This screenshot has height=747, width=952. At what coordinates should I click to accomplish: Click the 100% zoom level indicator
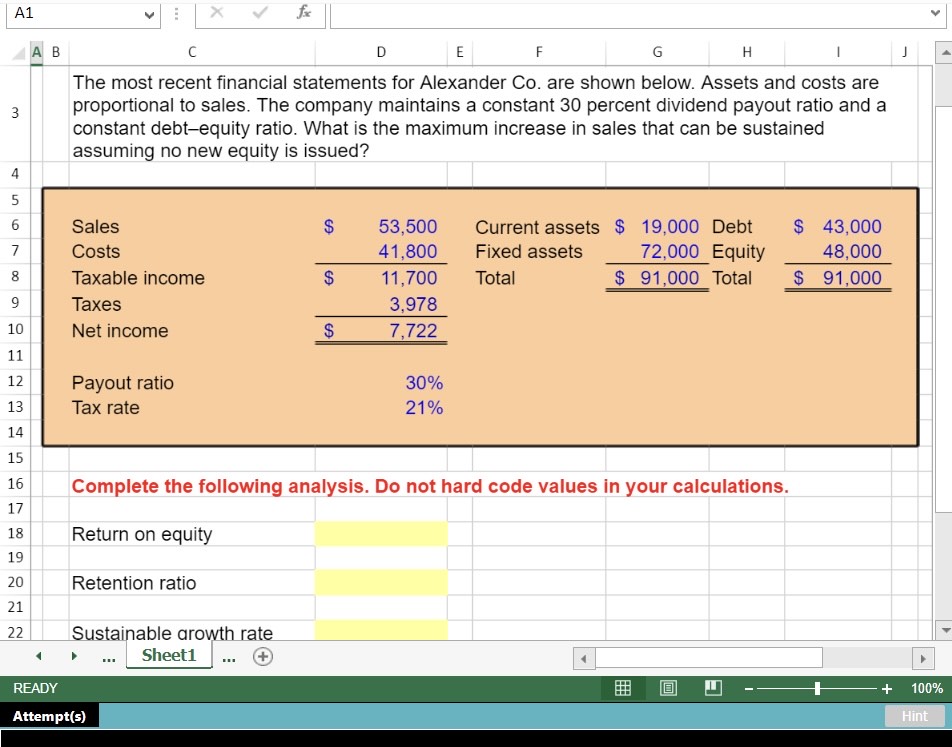pyautogui.click(x=925, y=688)
